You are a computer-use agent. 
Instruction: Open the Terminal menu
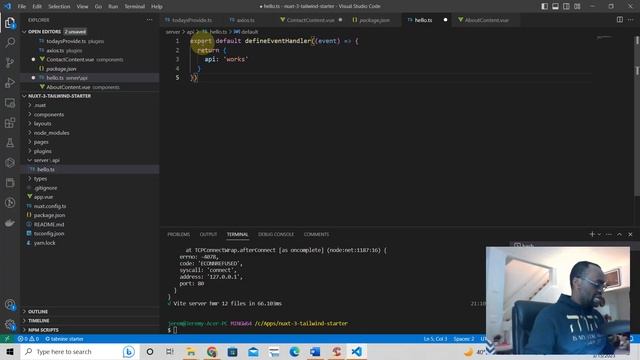point(135,6)
